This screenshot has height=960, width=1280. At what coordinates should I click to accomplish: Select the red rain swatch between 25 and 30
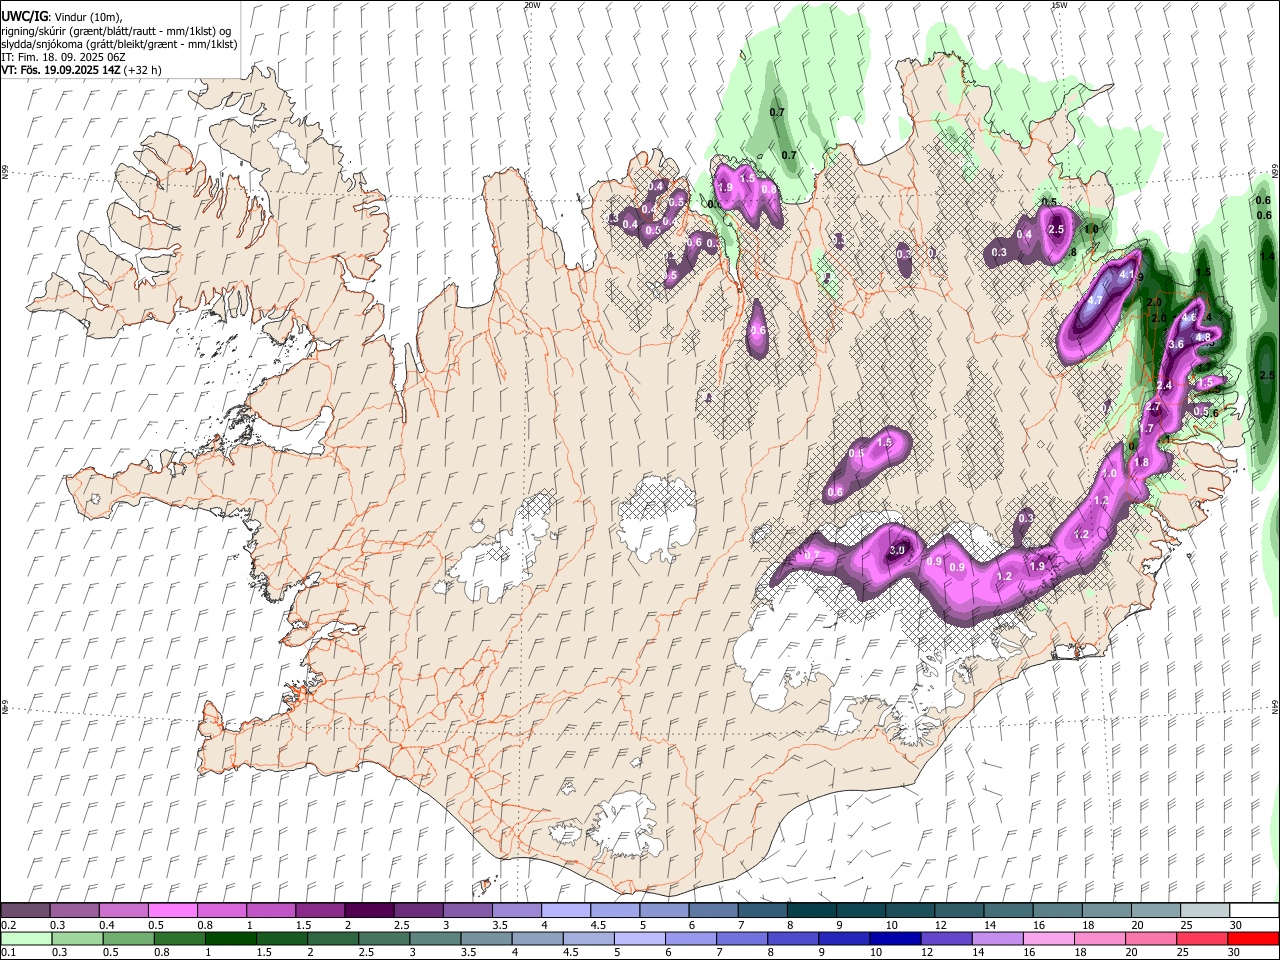(x=1203, y=938)
